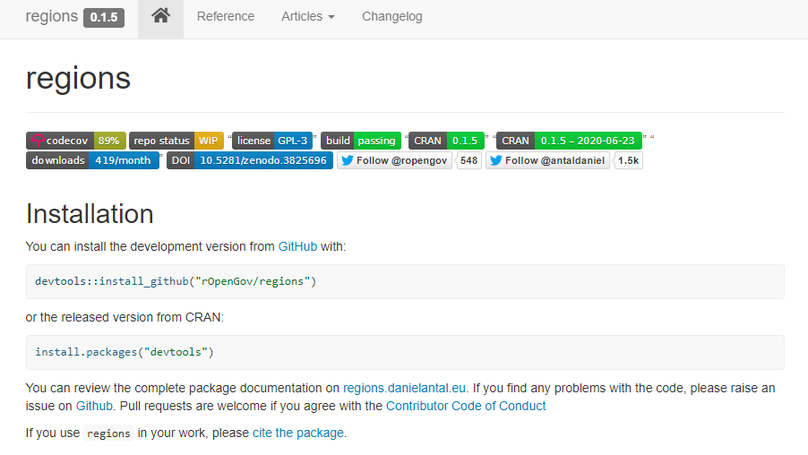
Task: Open the GitHub link under Installation
Action: (x=297, y=246)
